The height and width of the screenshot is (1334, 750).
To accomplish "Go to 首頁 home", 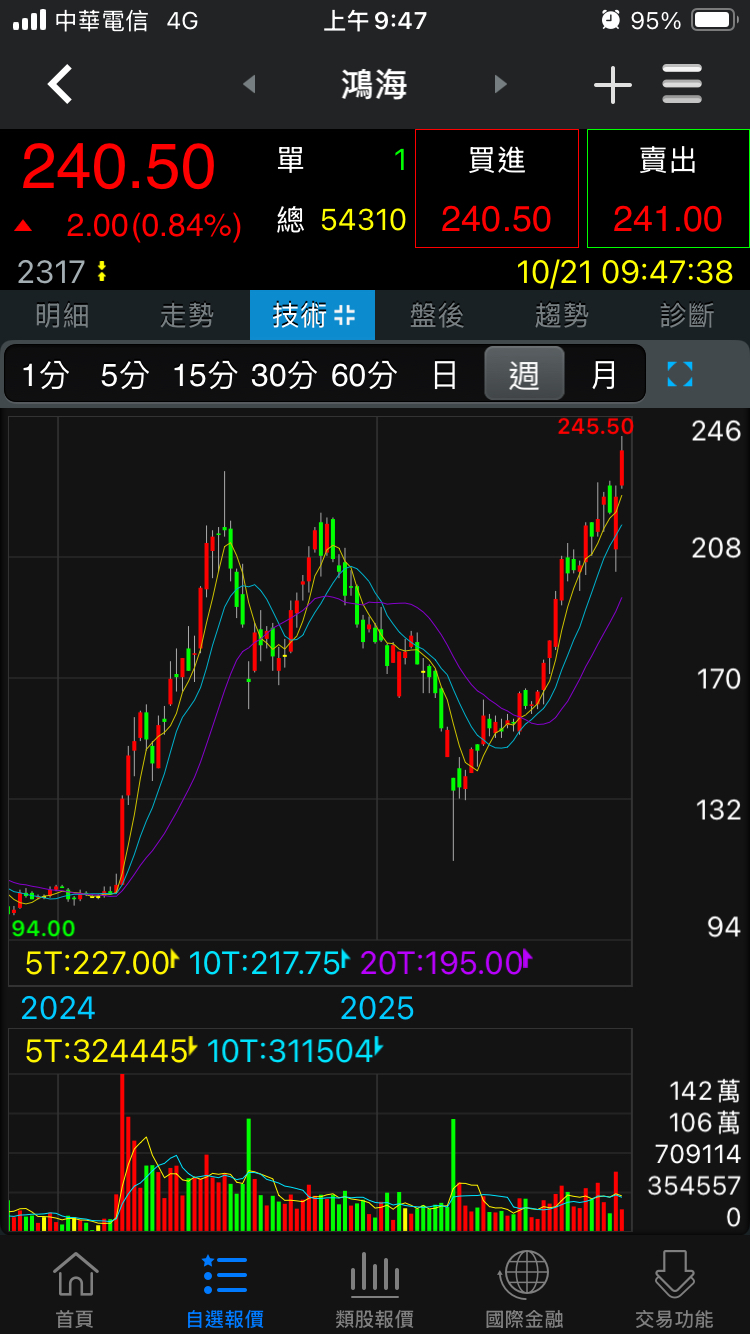I will pos(75,1290).
